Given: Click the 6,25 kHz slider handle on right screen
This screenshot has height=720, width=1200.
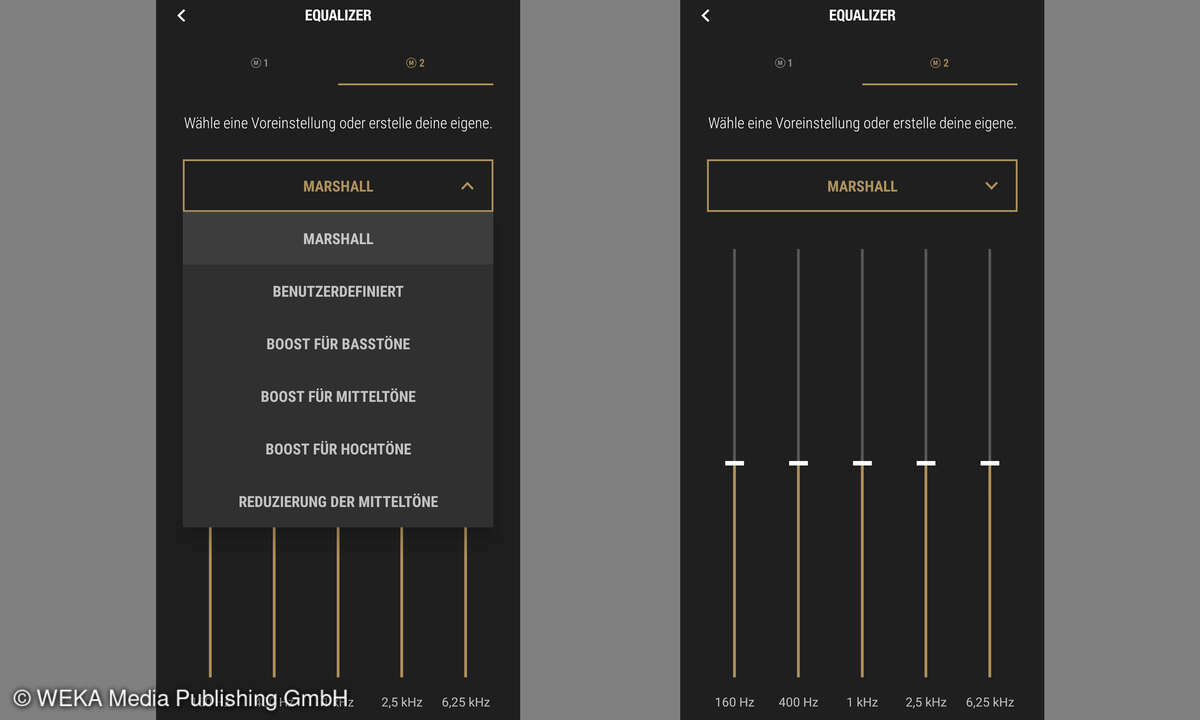Looking at the screenshot, I should pyautogui.click(x=990, y=463).
